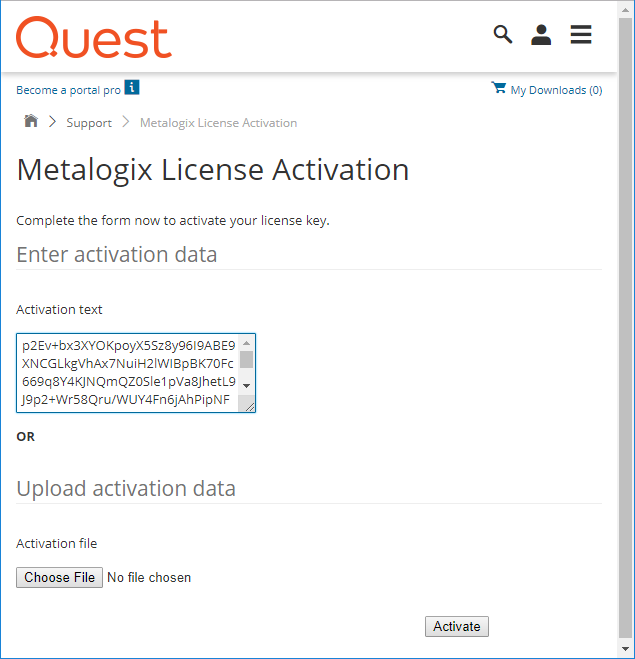Click the Choose File button
This screenshot has height=659, width=635.
60,577
